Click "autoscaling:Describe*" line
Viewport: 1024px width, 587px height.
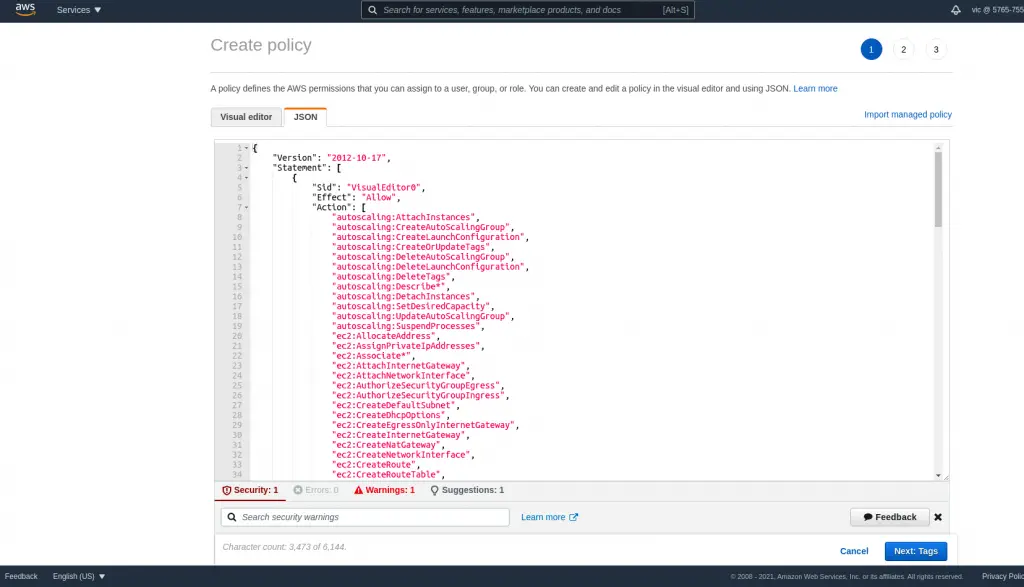[x=389, y=287]
